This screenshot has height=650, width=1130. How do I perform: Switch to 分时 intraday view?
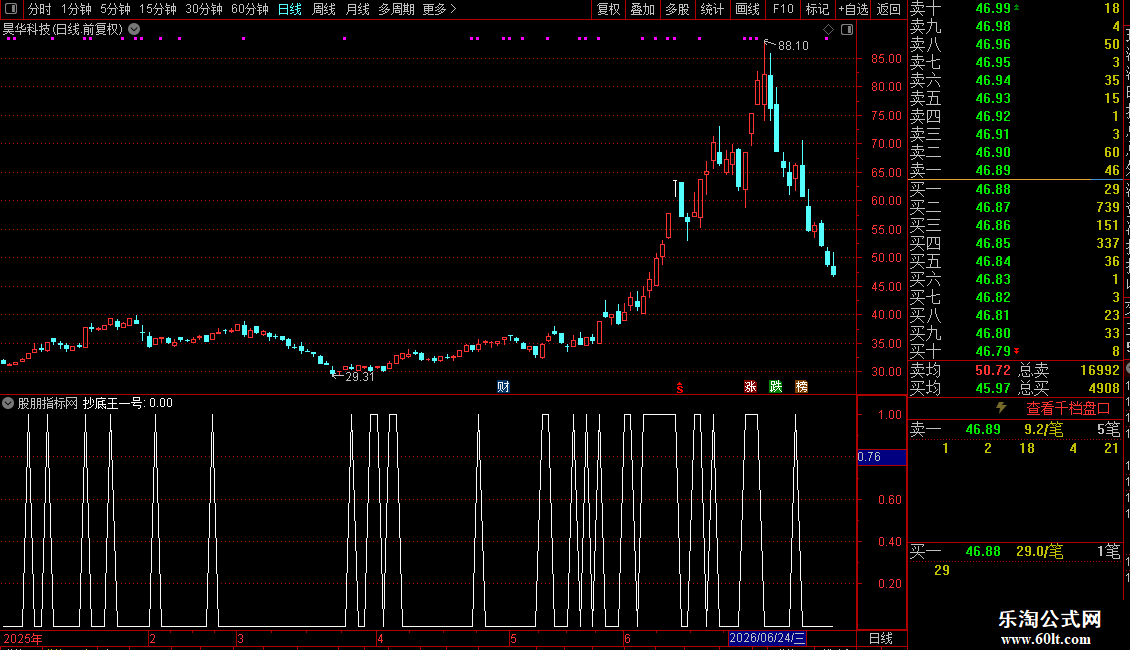click(40, 9)
